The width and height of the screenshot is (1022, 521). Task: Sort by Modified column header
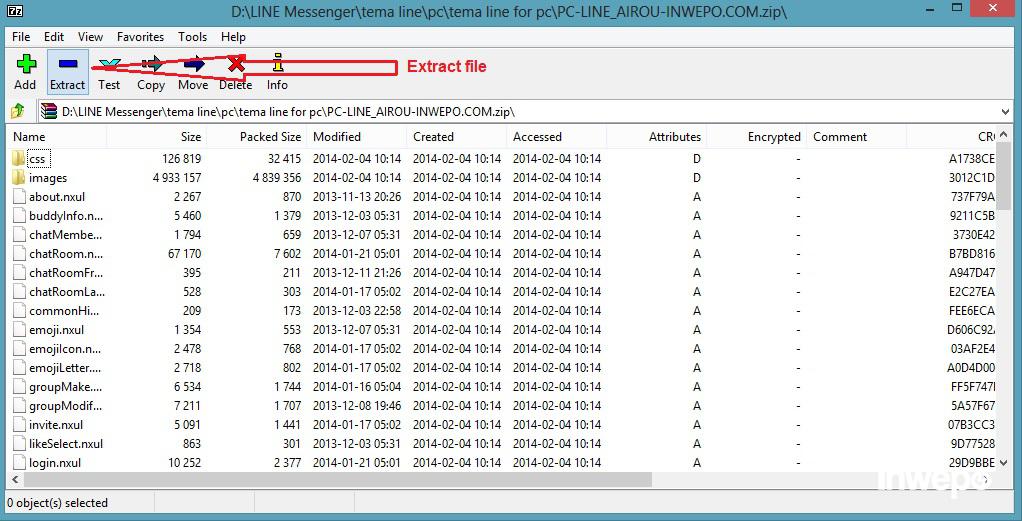pyautogui.click(x=357, y=137)
